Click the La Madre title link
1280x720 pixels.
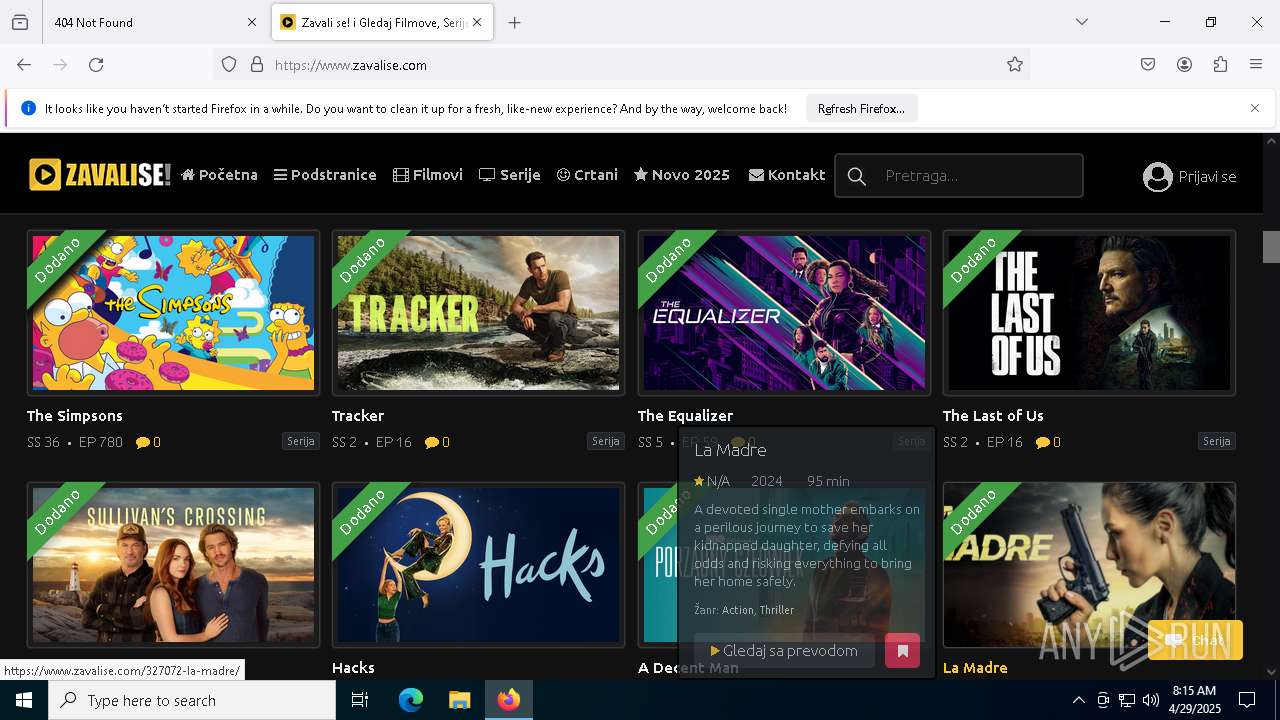pyautogui.click(x=975, y=668)
